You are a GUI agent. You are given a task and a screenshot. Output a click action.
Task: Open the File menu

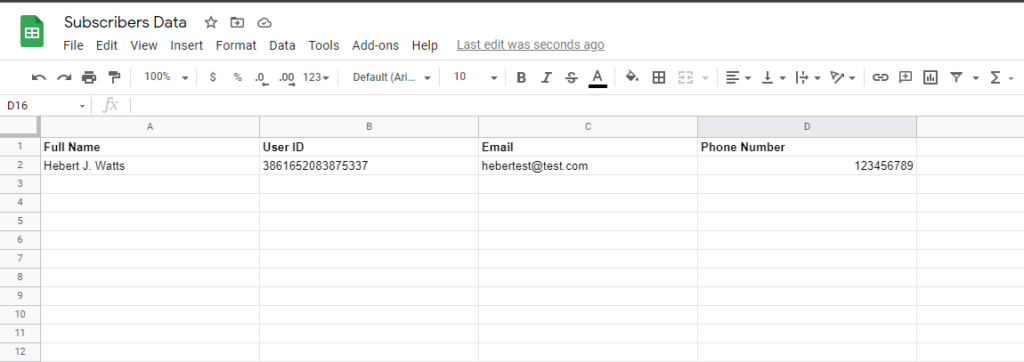[x=73, y=45]
